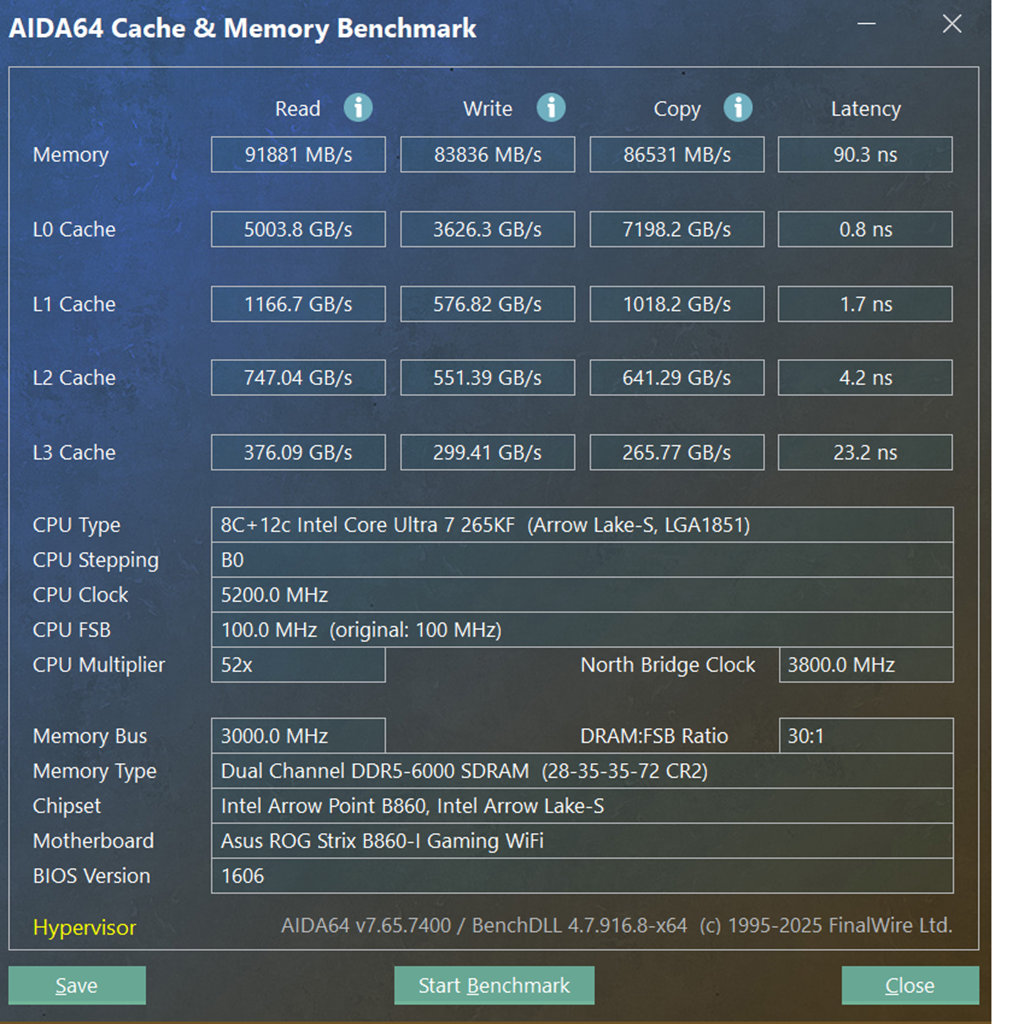Select Memory copy value 86531 MB/s
The height and width of the screenshot is (1024, 1024).
pyautogui.click(x=677, y=155)
